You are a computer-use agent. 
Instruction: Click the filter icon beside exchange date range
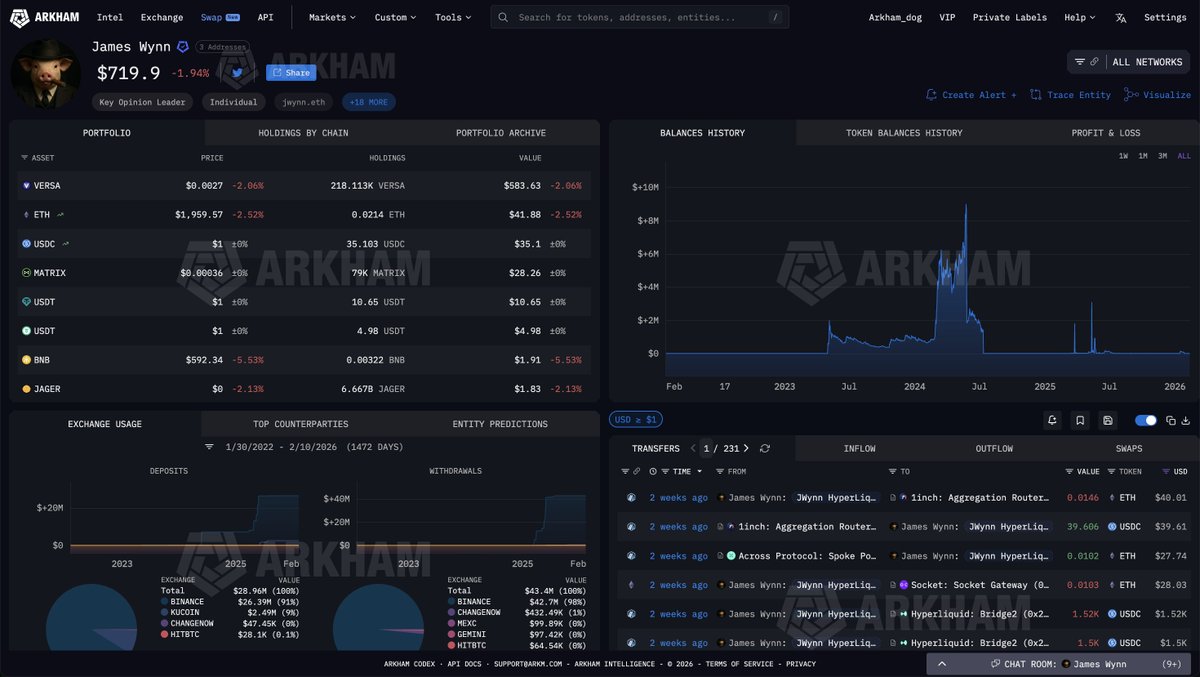(x=209, y=447)
